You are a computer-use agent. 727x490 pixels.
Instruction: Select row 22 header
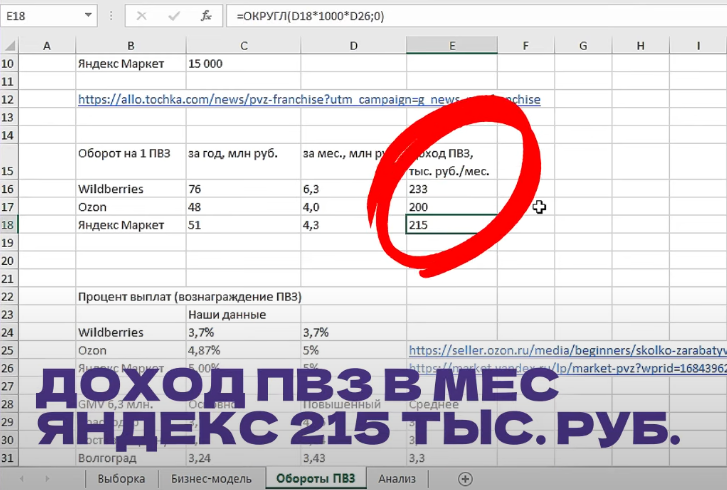(9, 297)
